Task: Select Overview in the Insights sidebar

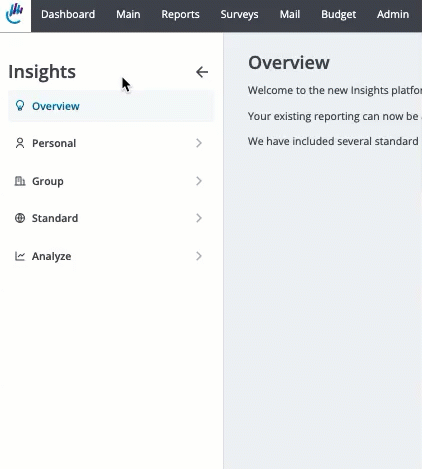Action: point(111,106)
